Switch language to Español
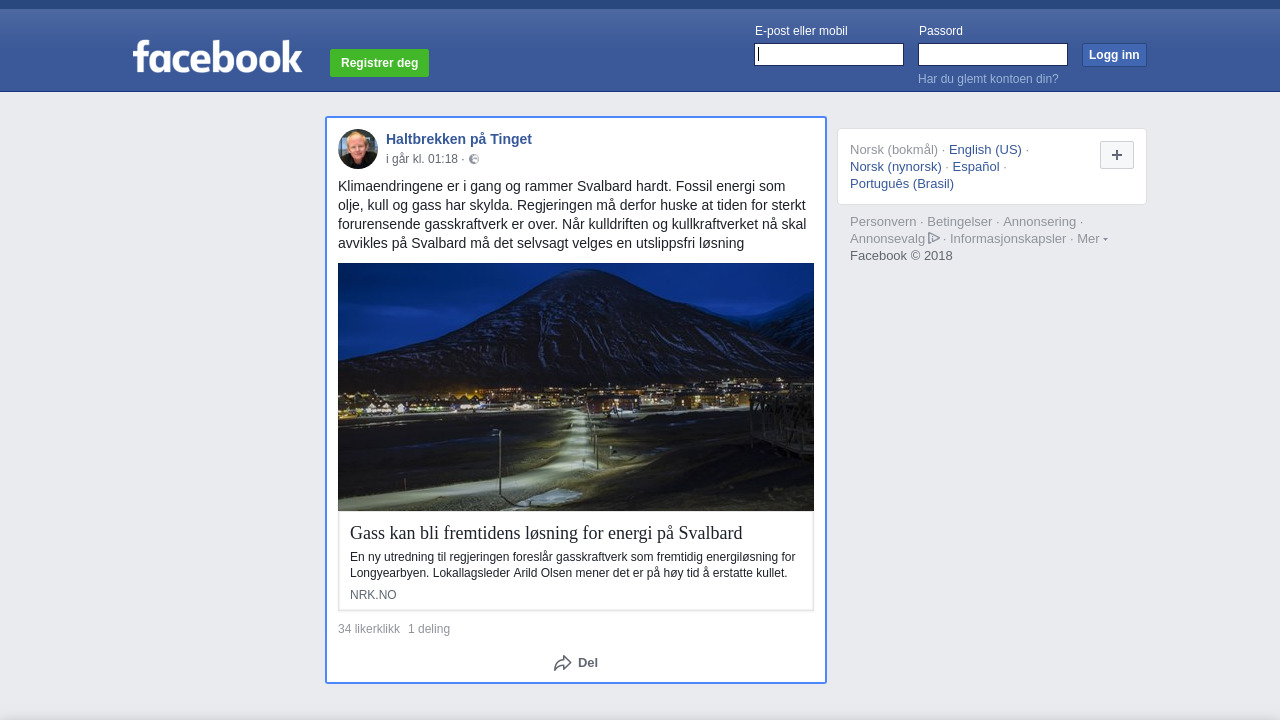The height and width of the screenshot is (720, 1280). (976, 167)
